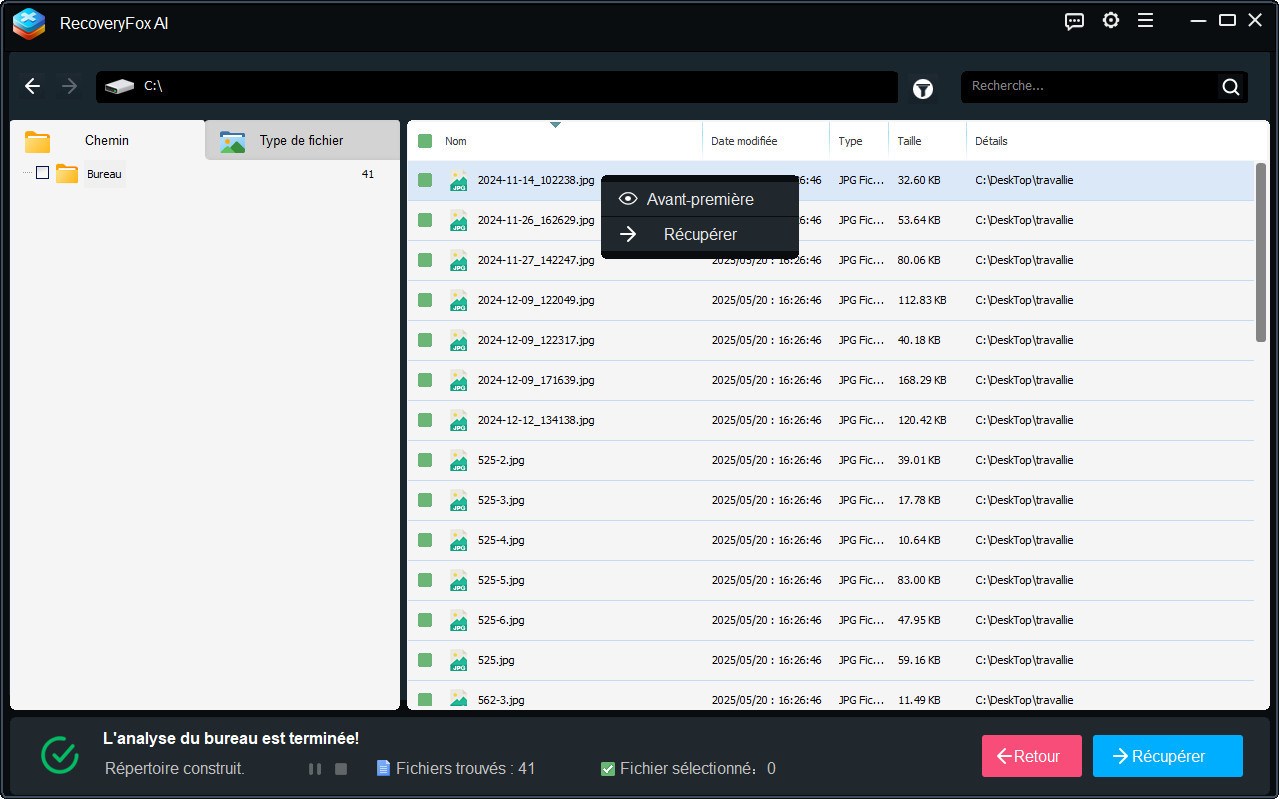Click the back arrow navigation icon

[x=33, y=86]
